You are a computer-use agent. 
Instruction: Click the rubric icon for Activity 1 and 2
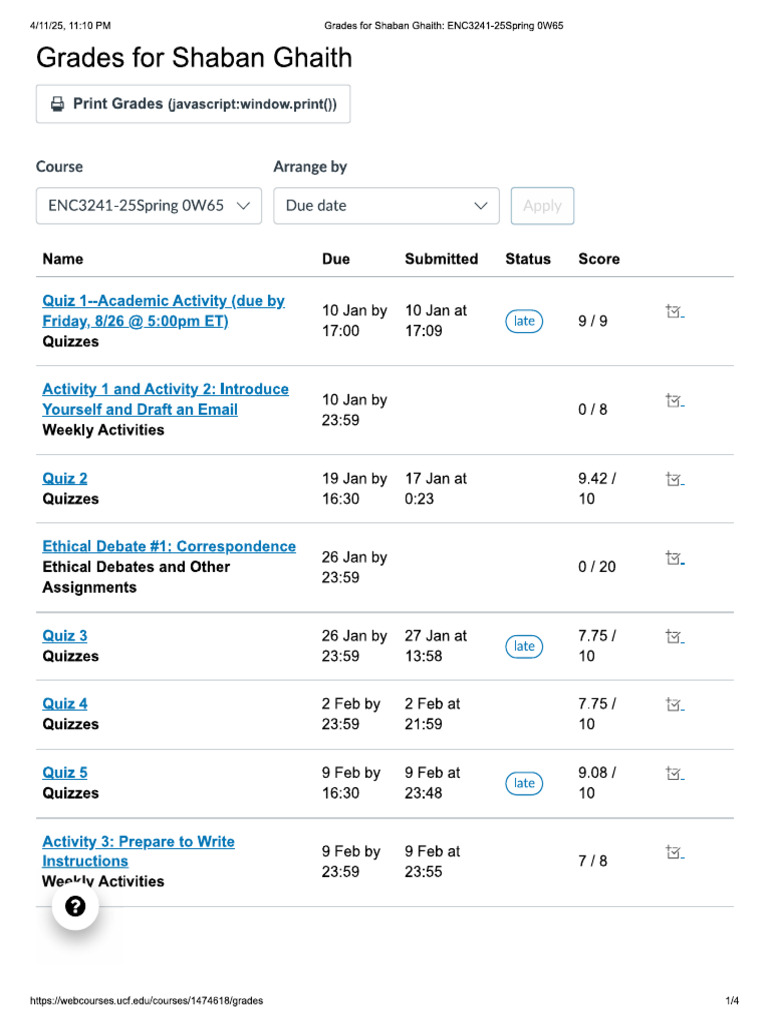[675, 400]
